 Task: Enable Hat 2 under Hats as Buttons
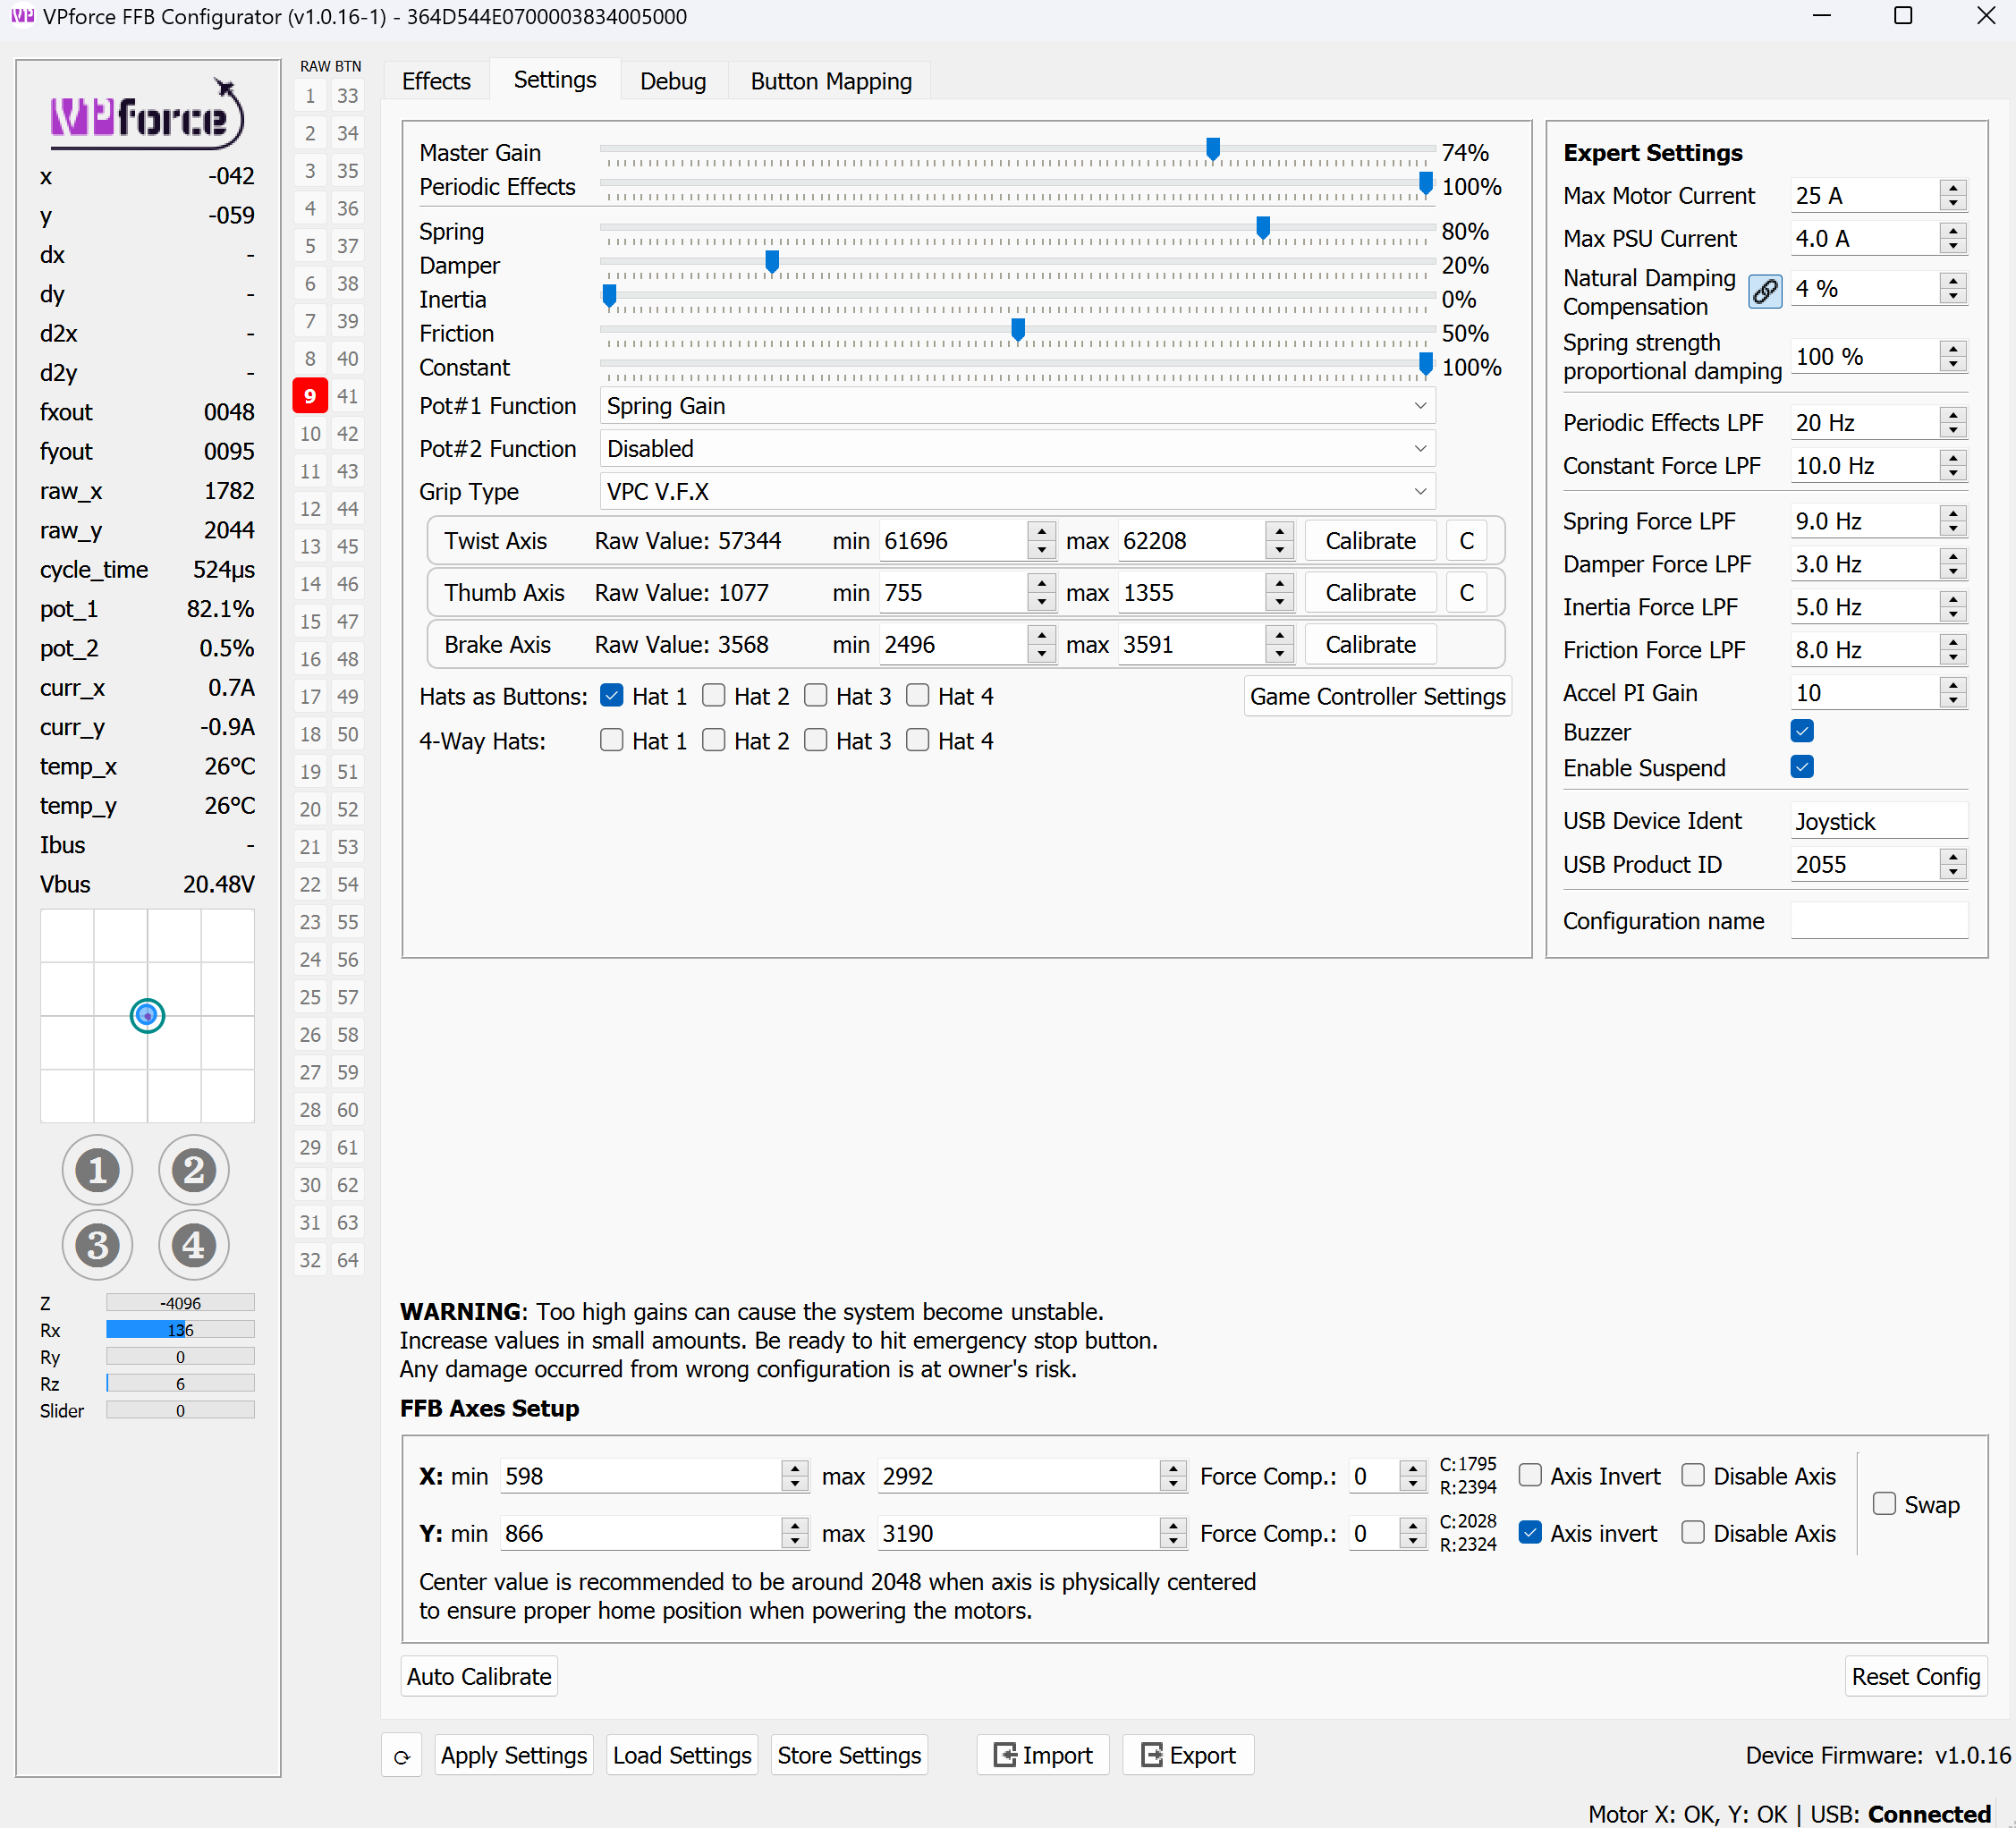(x=714, y=695)
